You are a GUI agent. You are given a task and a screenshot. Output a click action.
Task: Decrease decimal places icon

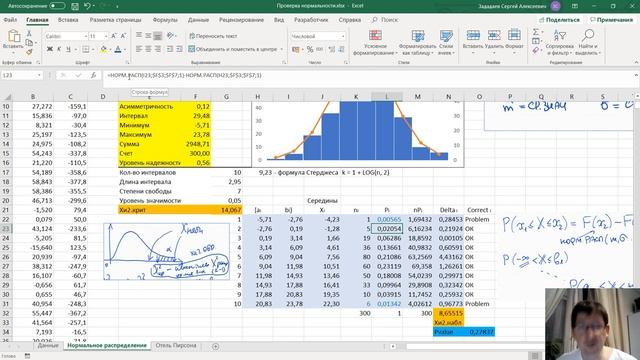[341, 49]
